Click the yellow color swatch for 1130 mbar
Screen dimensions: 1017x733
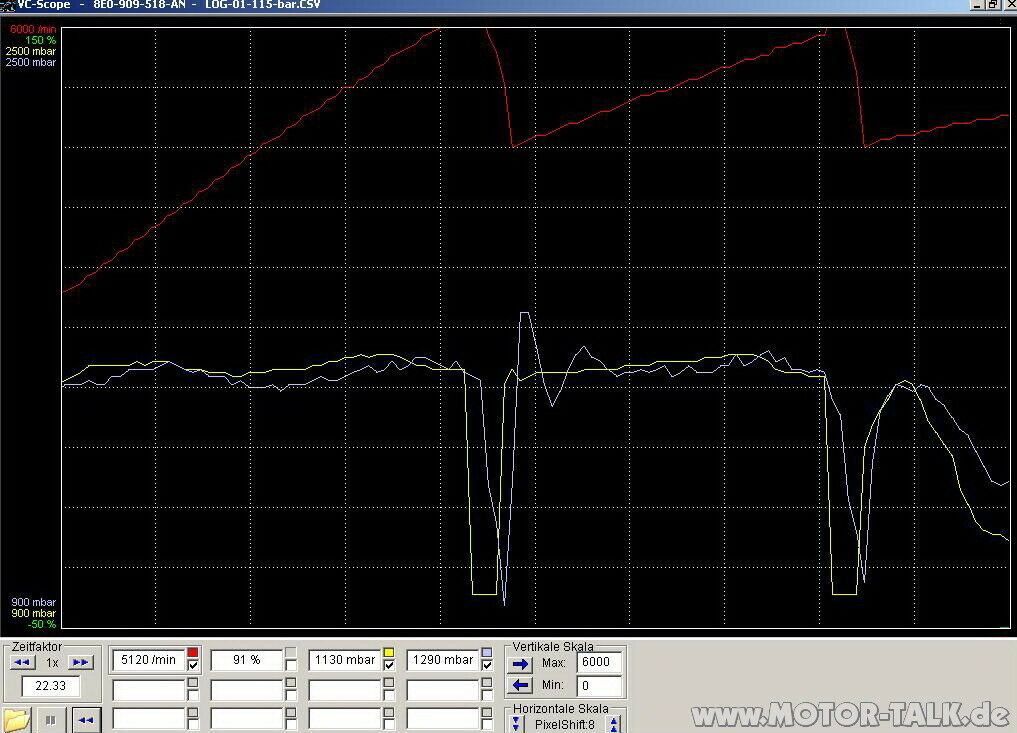click(x=389, y=652)
